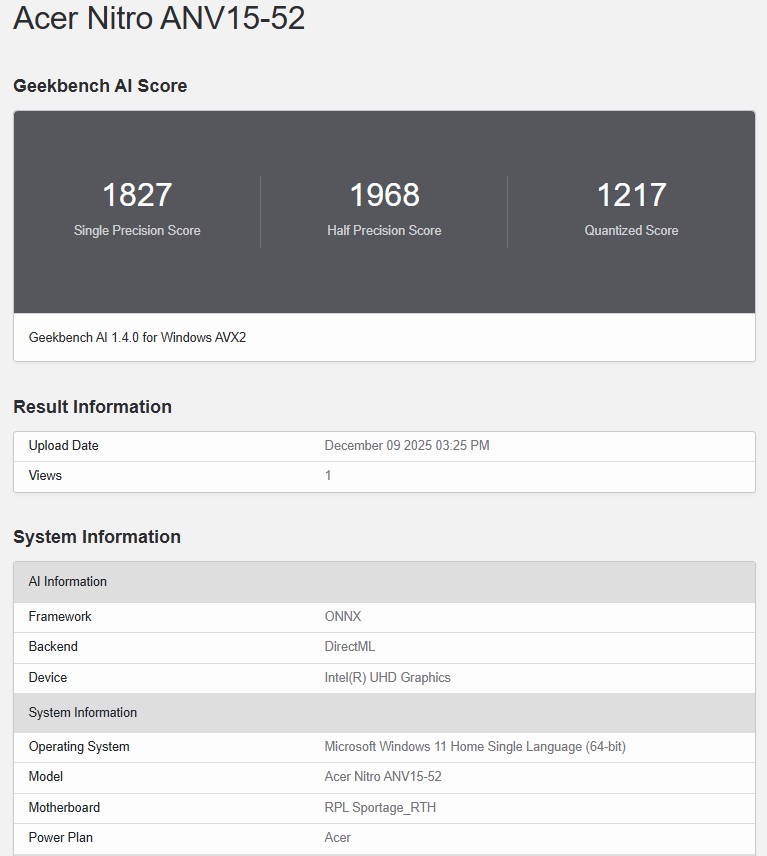Select the 1827 single precision score value
Viewport: 767px width, 856px height.
(x=137, y=195)
